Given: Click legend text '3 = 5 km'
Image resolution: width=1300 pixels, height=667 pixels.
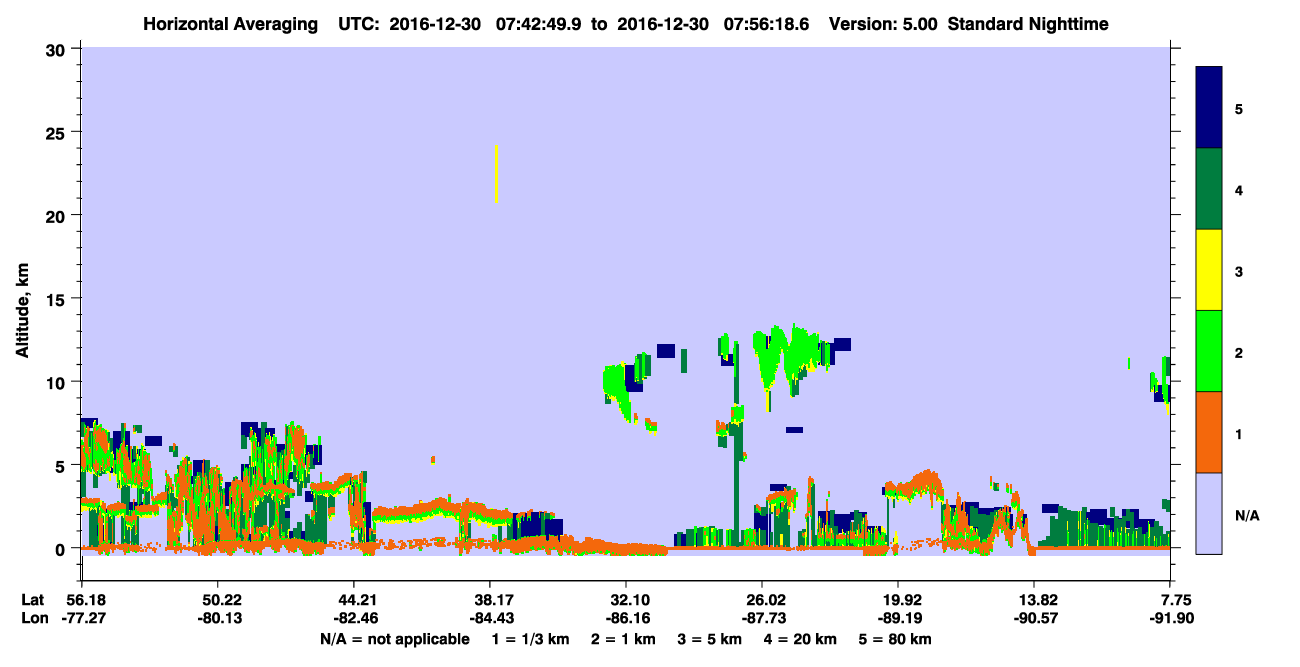Looking at the screenshot, I should click(710, 639).
